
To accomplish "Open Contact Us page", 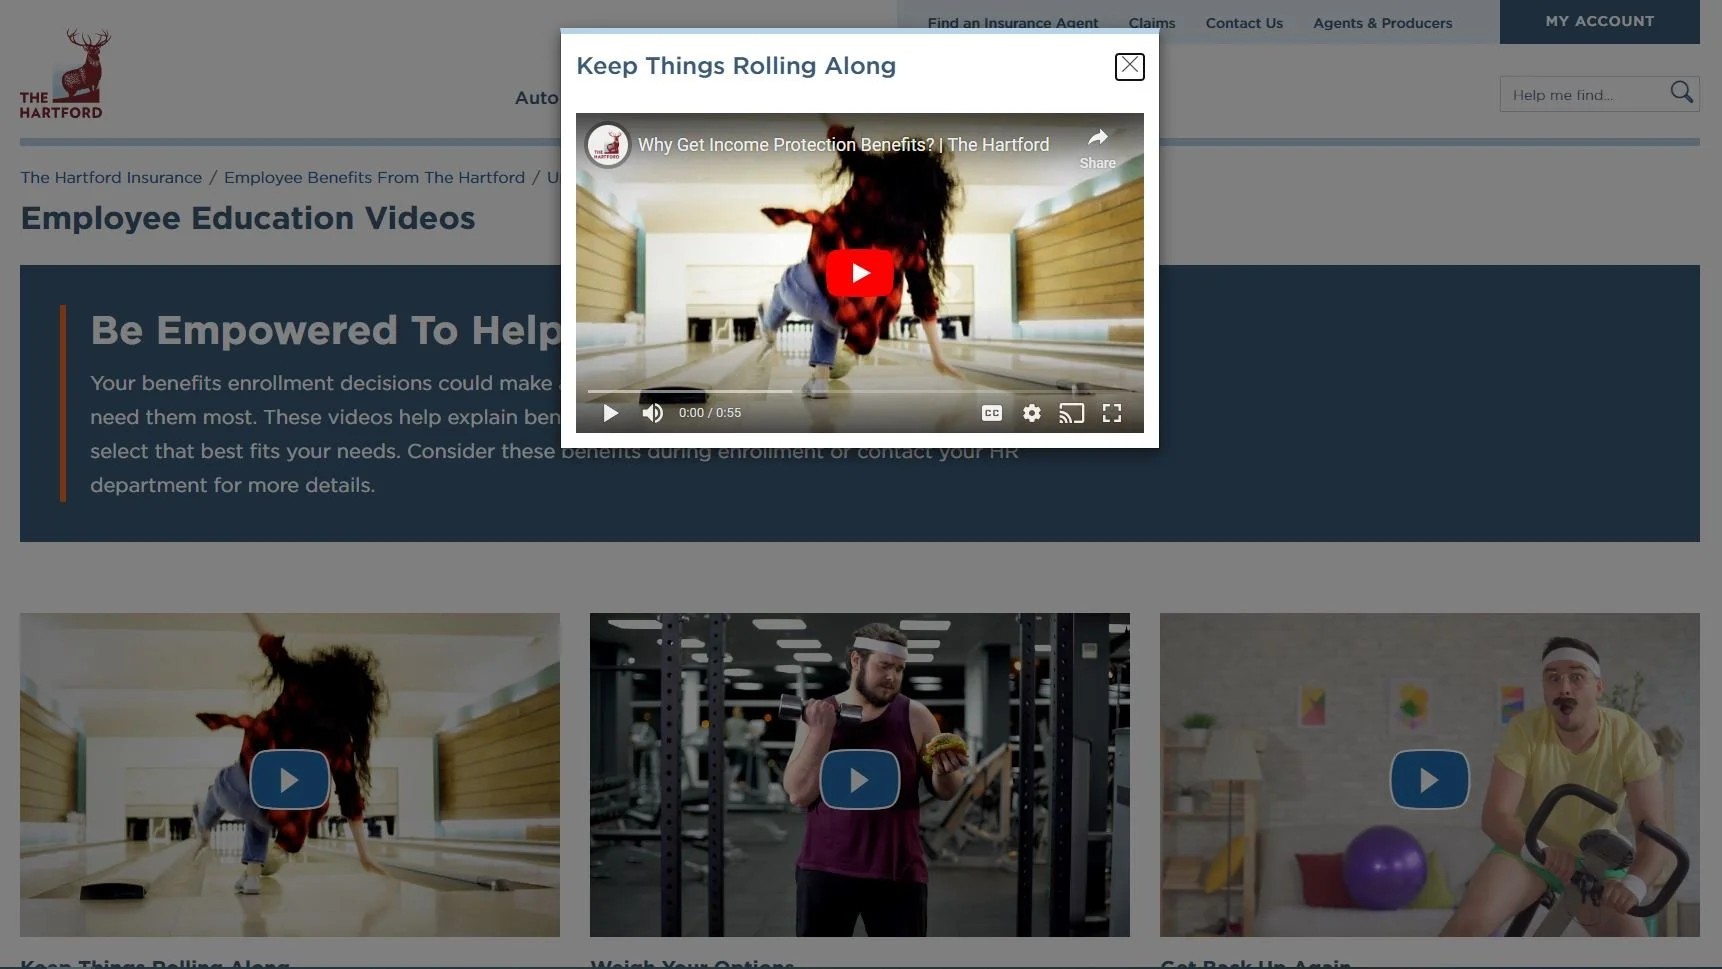I will 1244,23.
